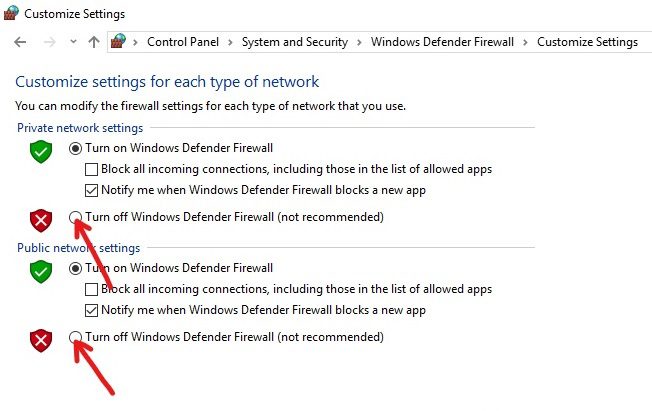Click the Private network settings heading
This screenshot has height=411, width=652.
click(x=80, y=128)
